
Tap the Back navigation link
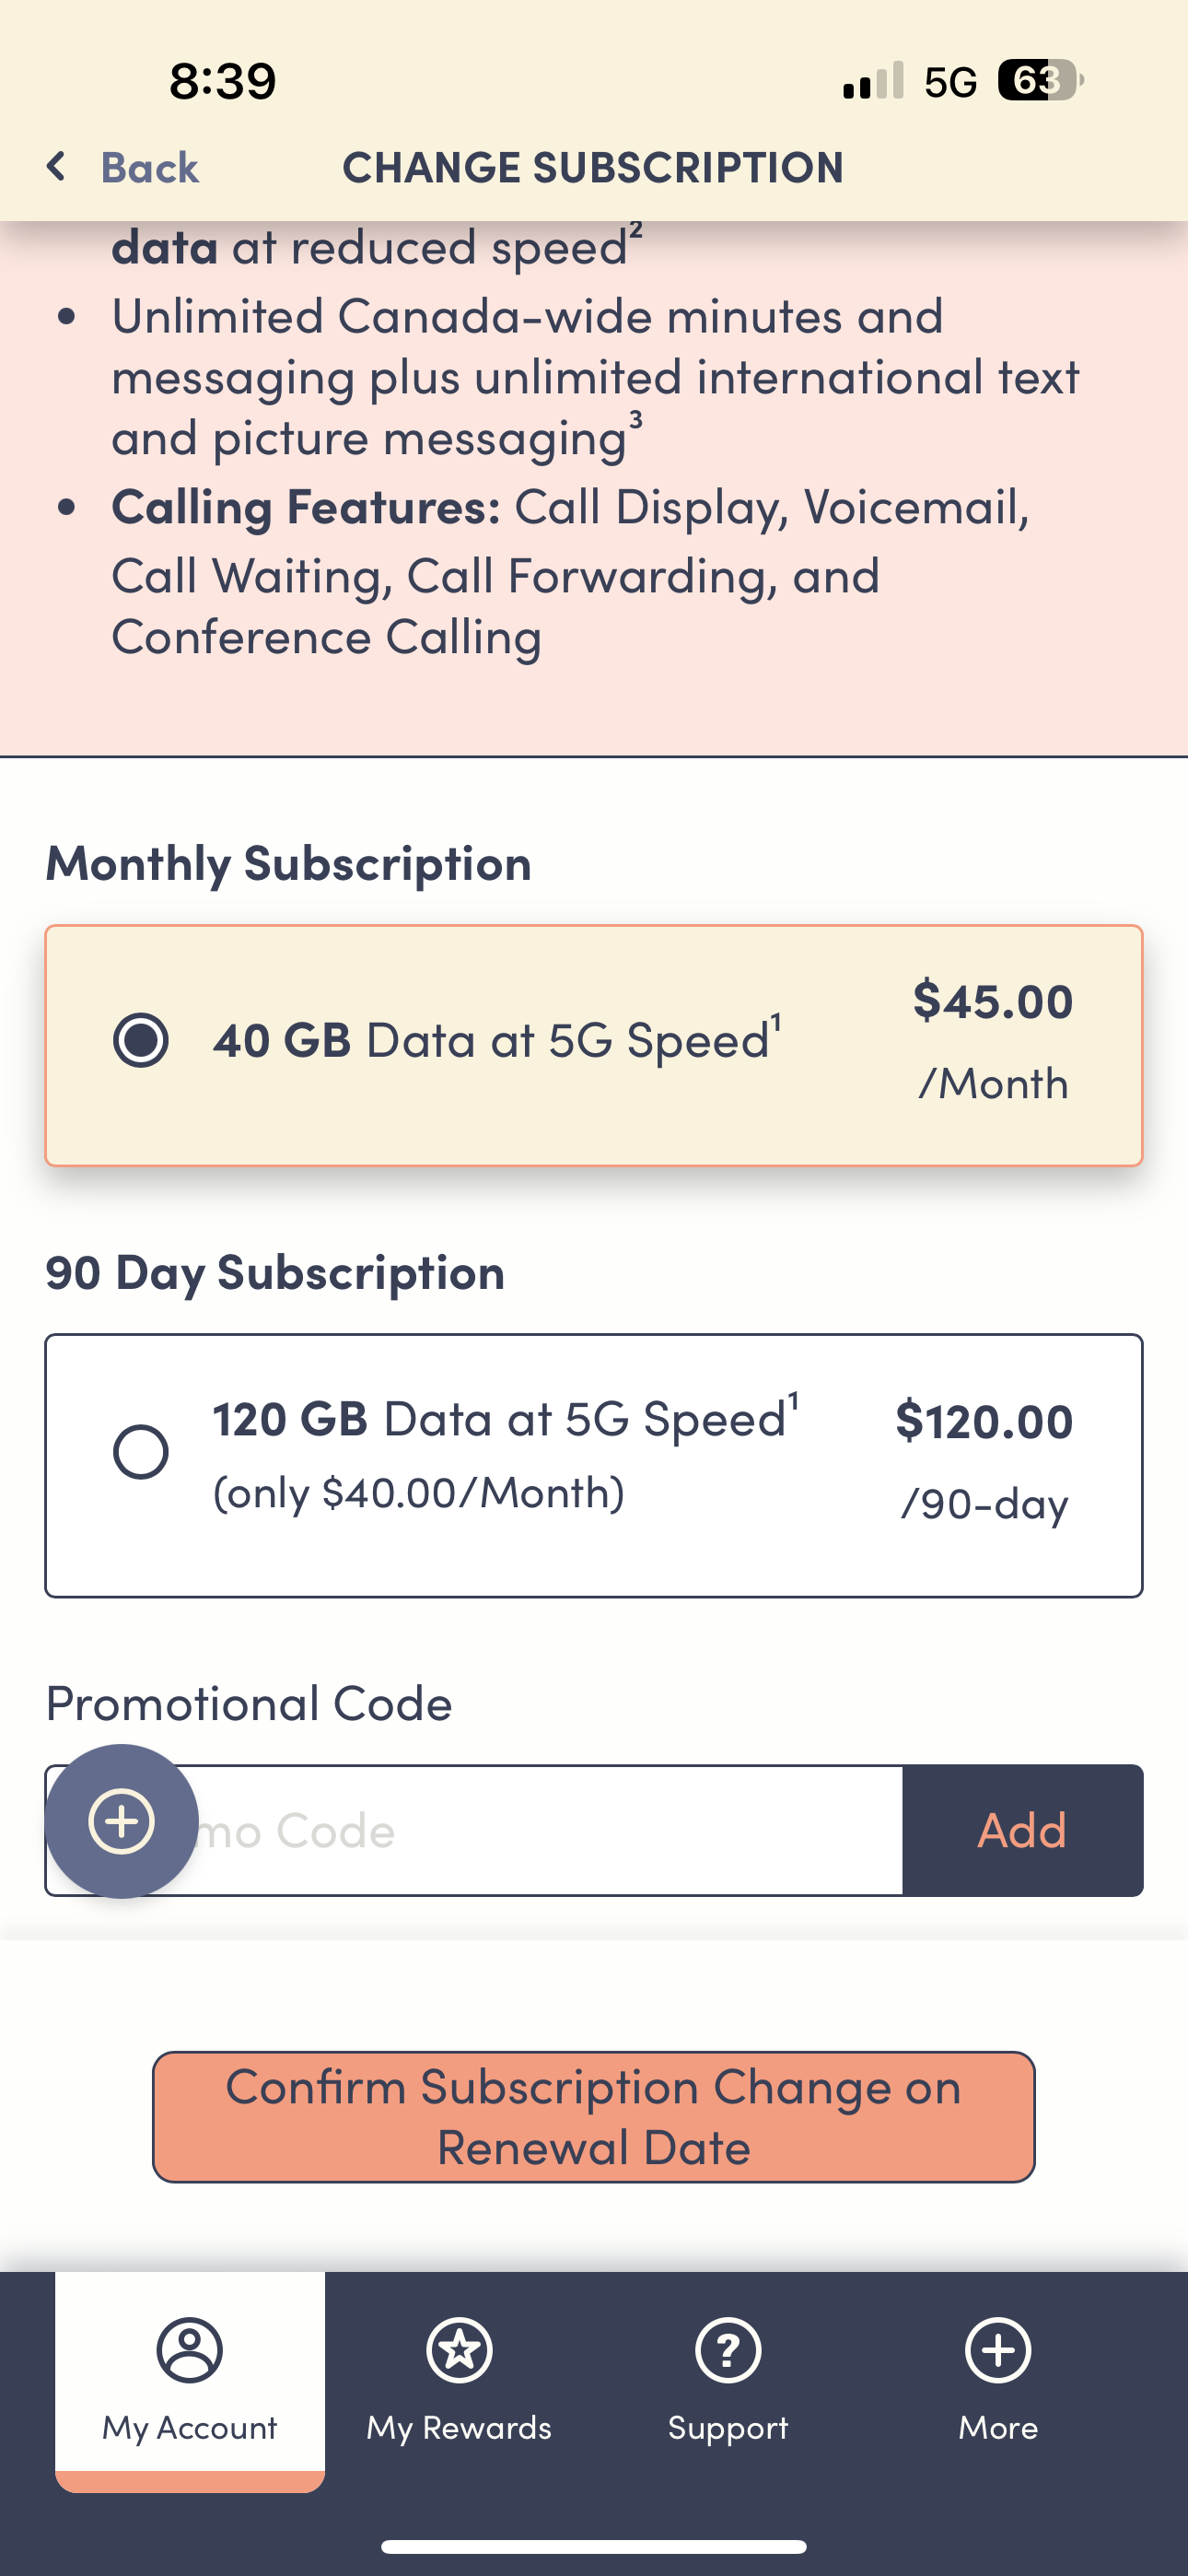[148, 168]
